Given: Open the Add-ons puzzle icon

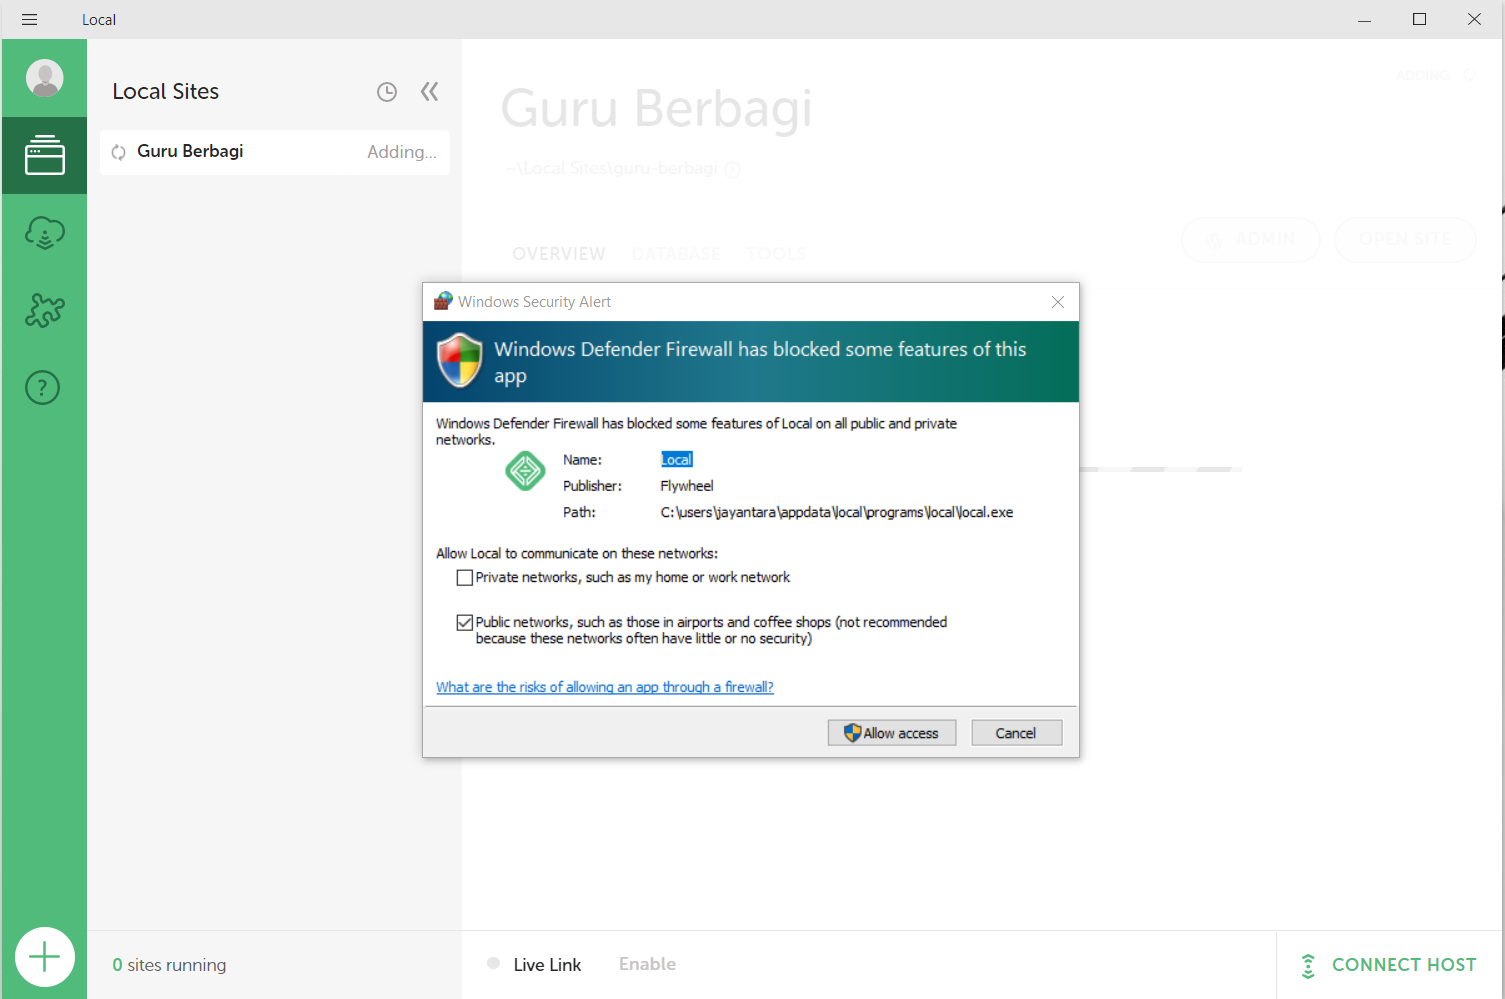Looking at the screenshot, I should [x=44, y=310].
